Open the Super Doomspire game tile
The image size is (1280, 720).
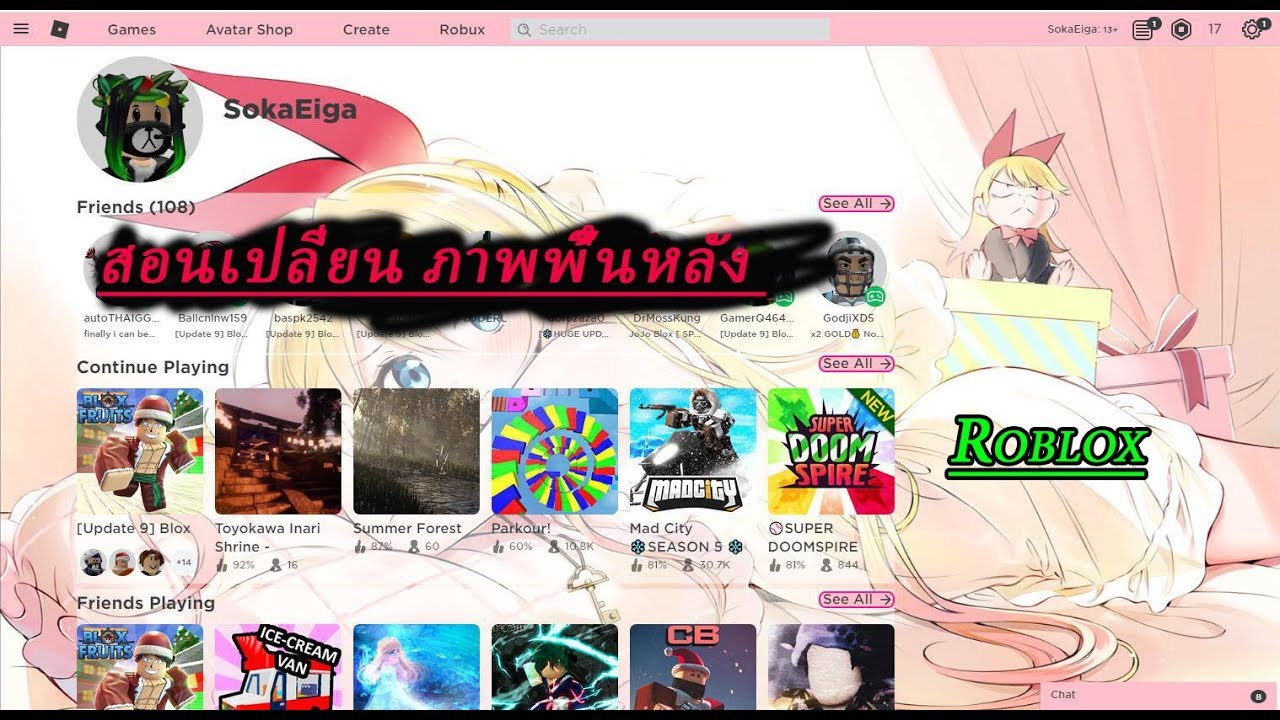click(831, 451)
